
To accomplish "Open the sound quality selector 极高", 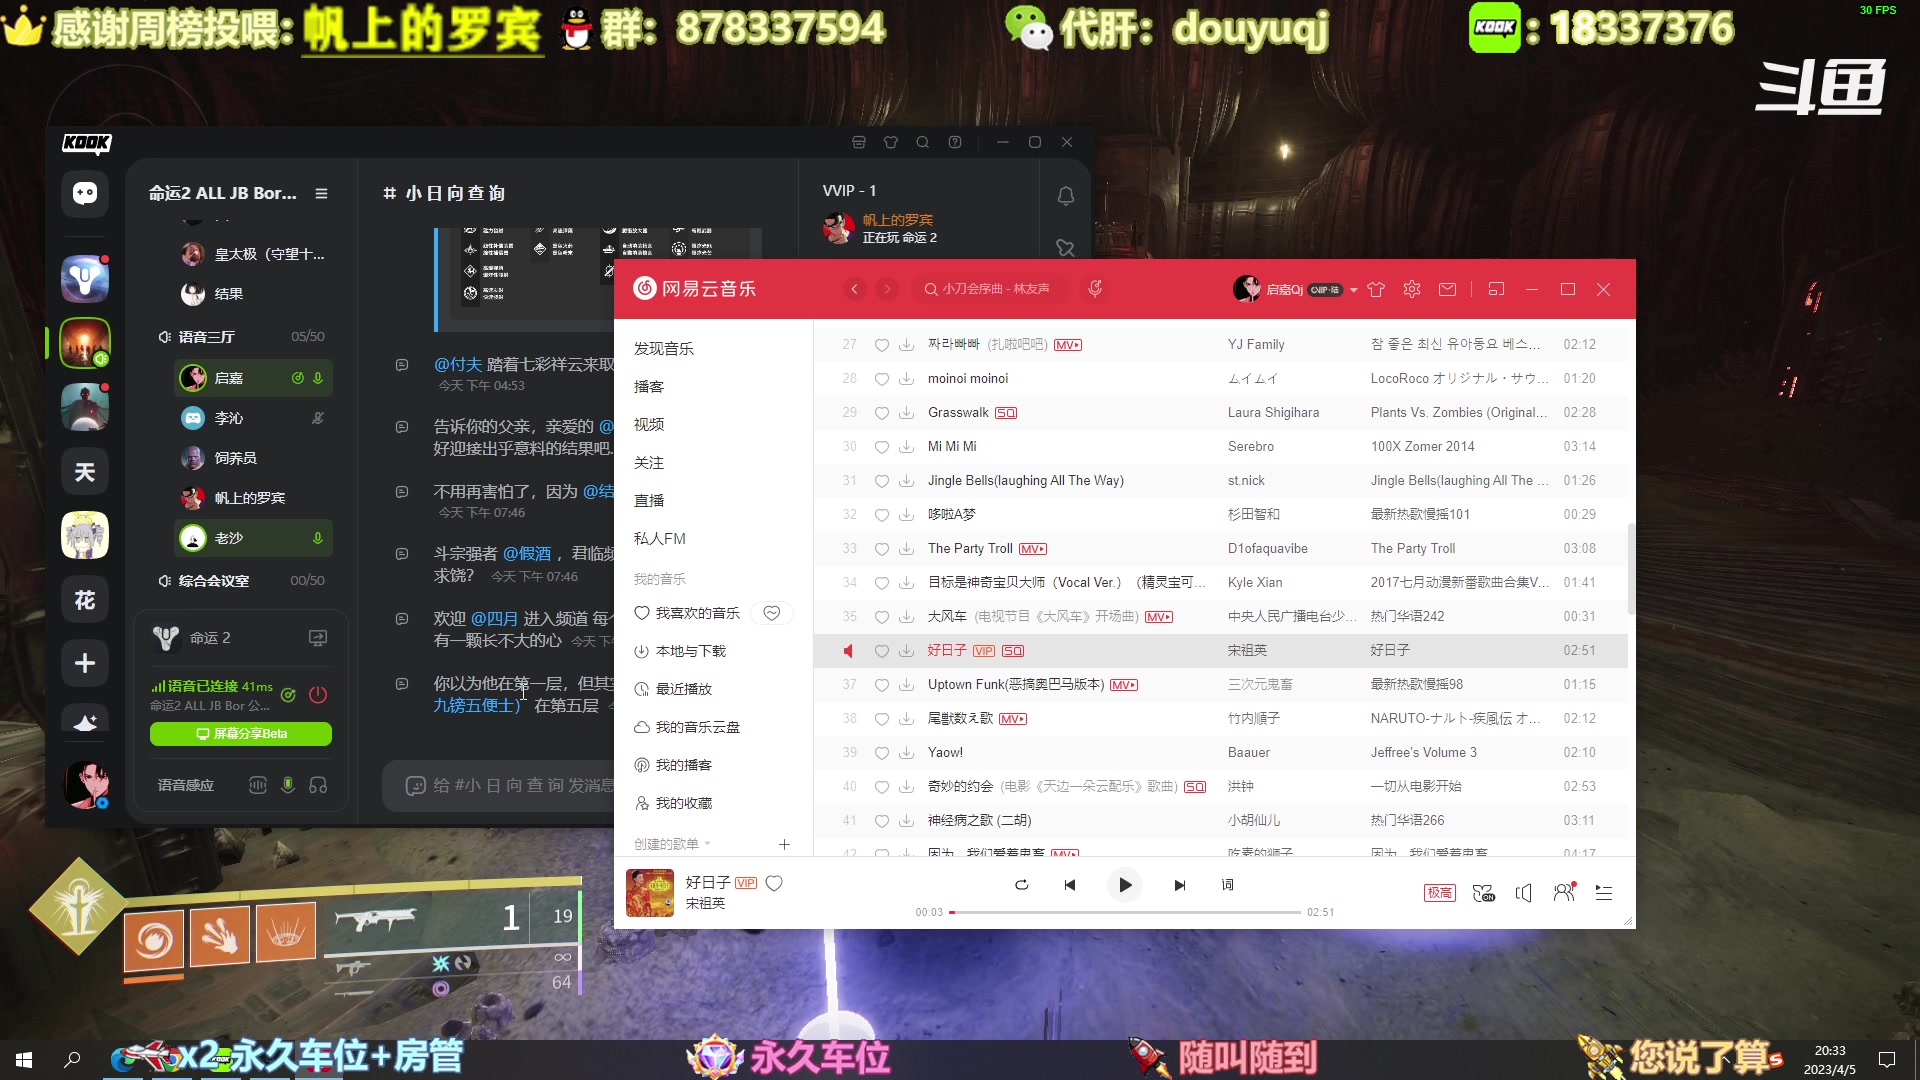I will 1440,893.
